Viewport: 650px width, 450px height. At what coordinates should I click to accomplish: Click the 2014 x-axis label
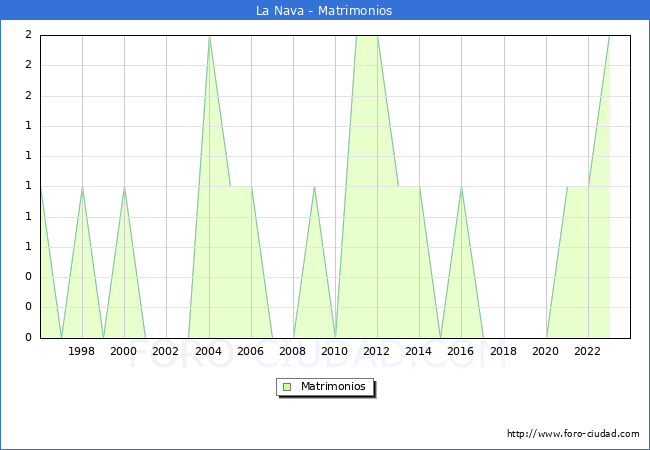tap(418, 351)
